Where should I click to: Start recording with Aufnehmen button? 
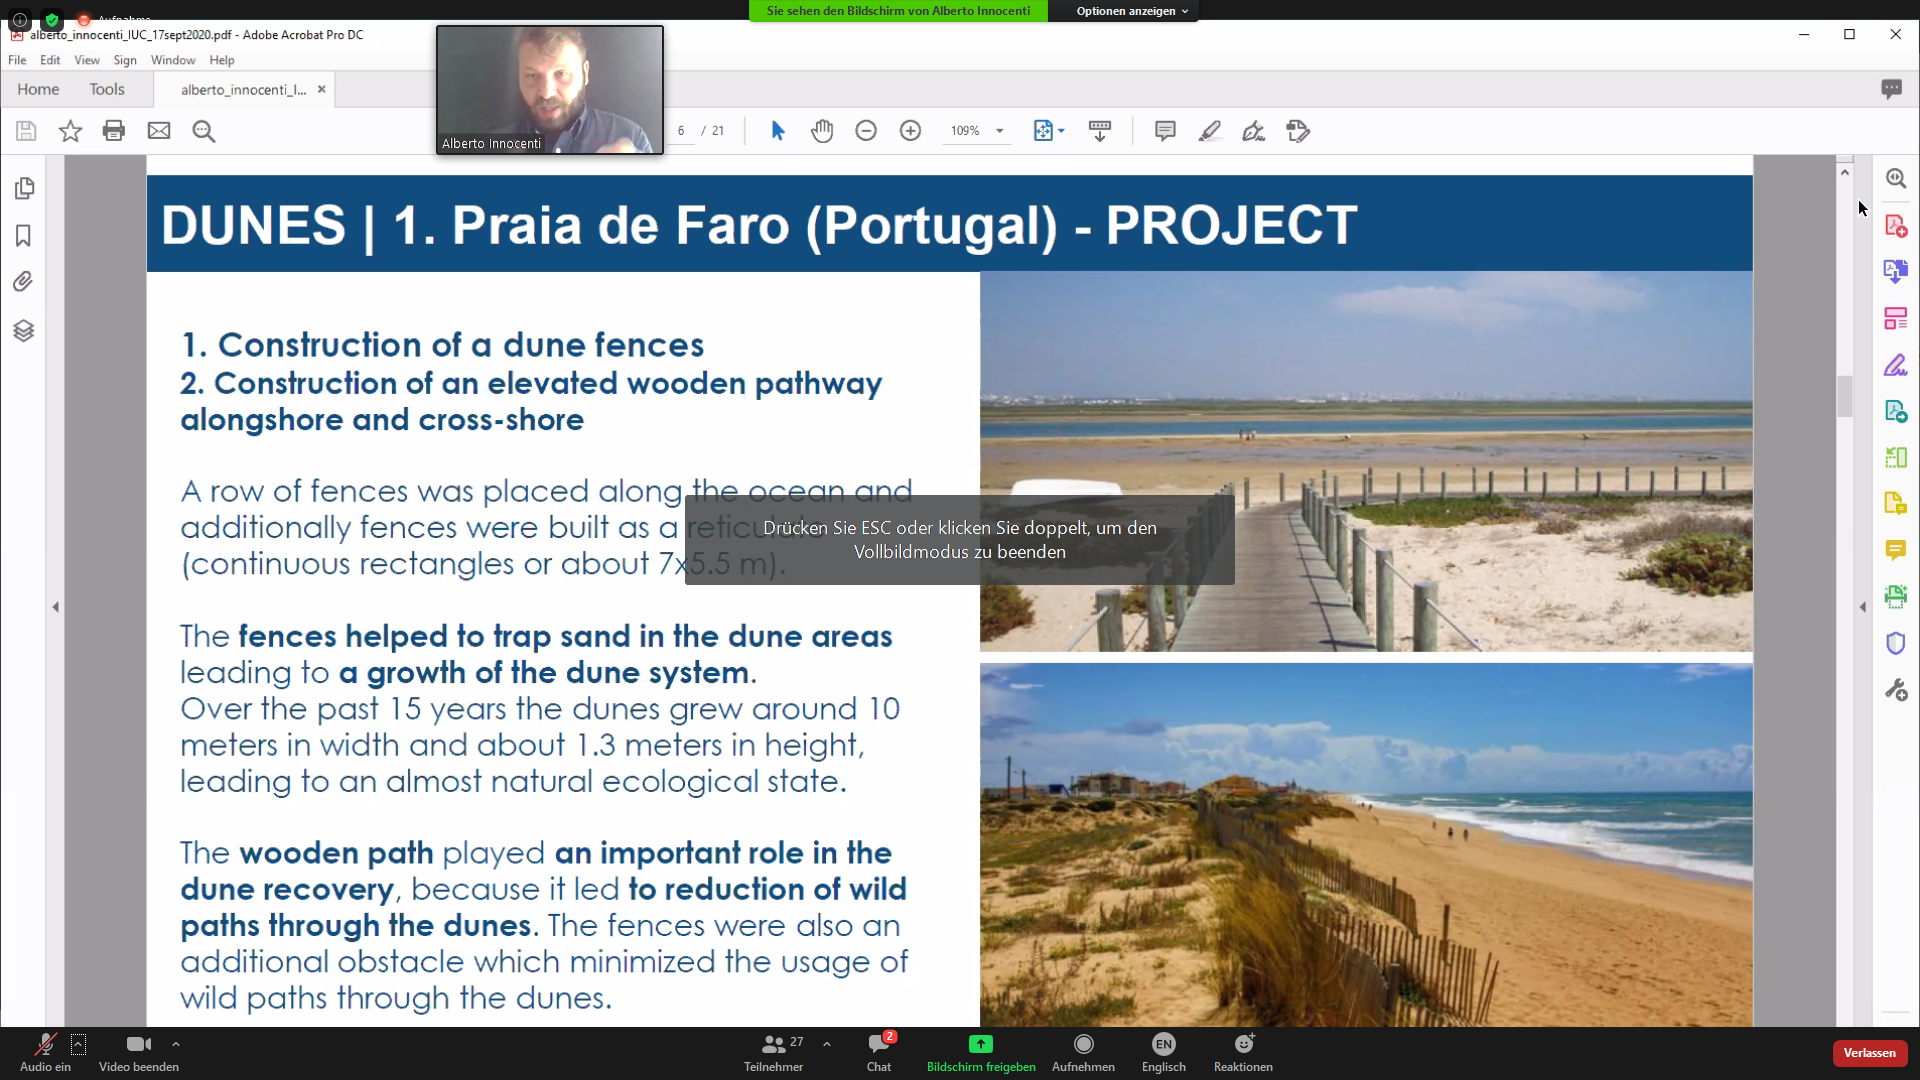pyautogui.click(x=1083, y=1052)
